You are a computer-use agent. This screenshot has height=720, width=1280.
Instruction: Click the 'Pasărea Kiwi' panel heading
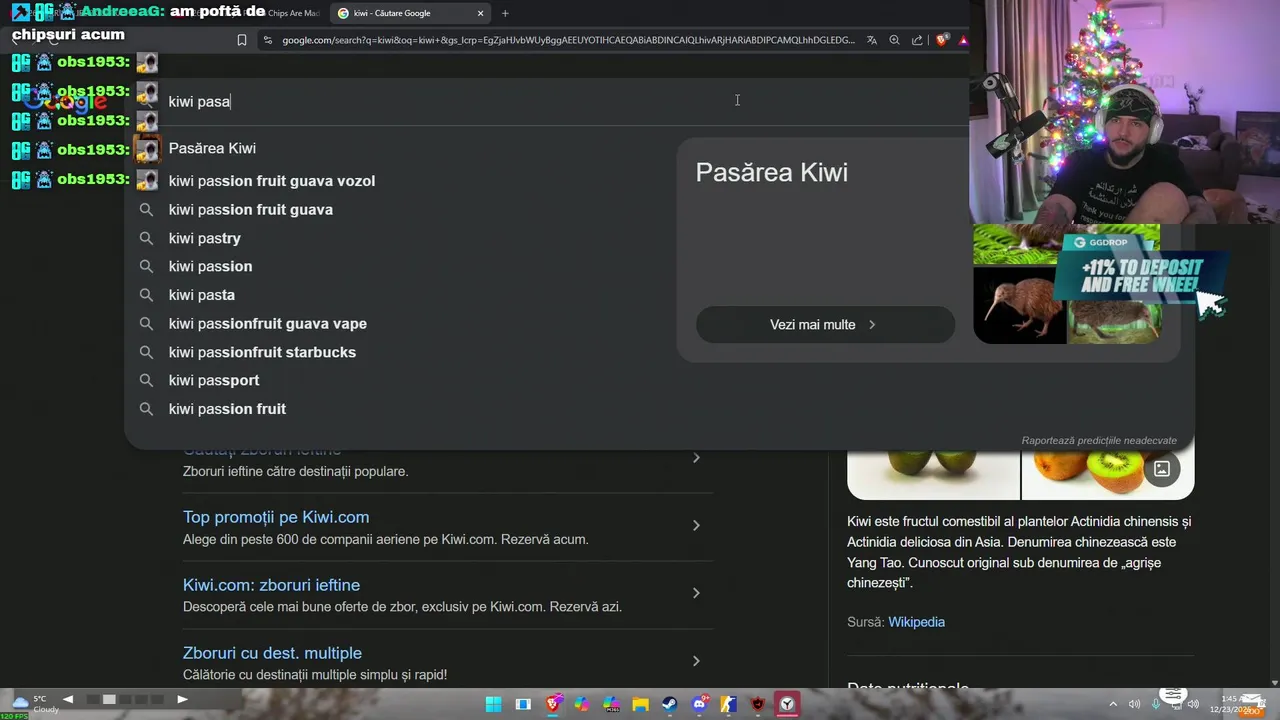coord(771,172)
